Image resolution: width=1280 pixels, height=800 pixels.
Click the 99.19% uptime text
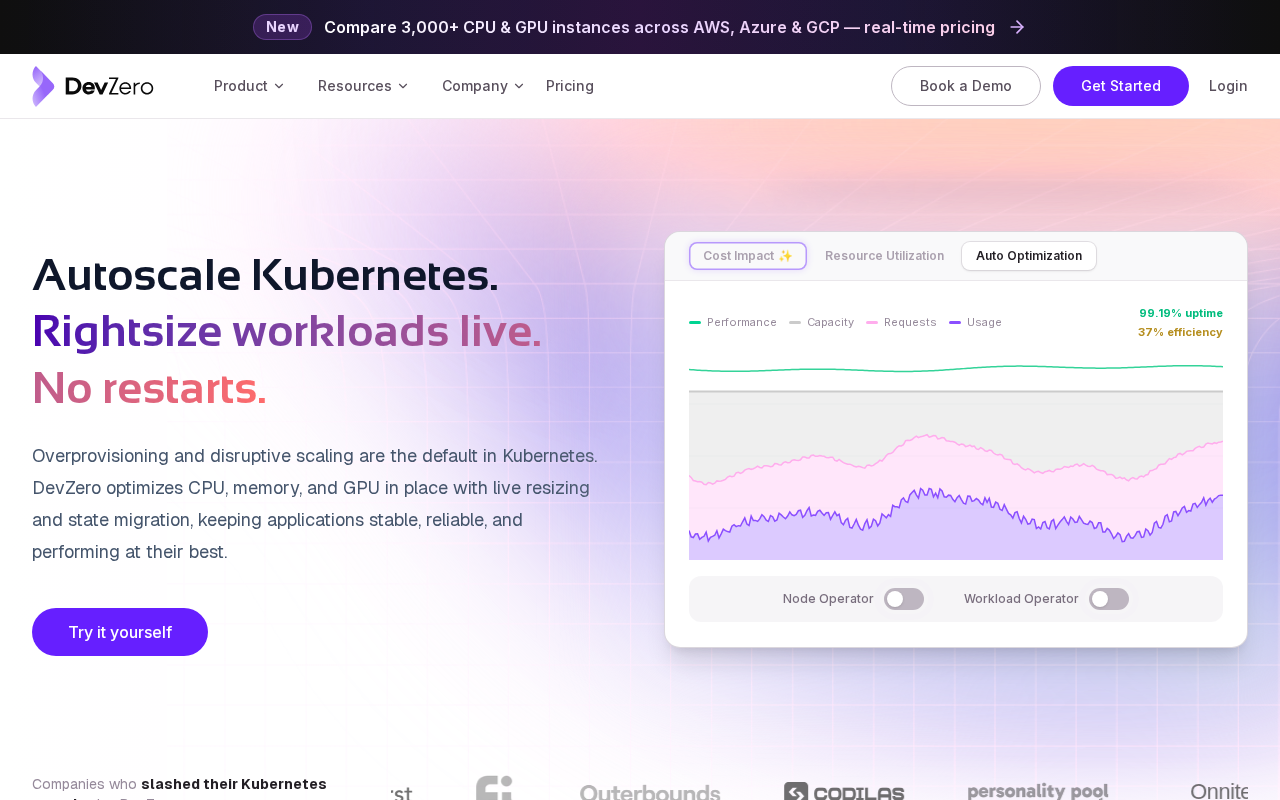click(1181, 313)
